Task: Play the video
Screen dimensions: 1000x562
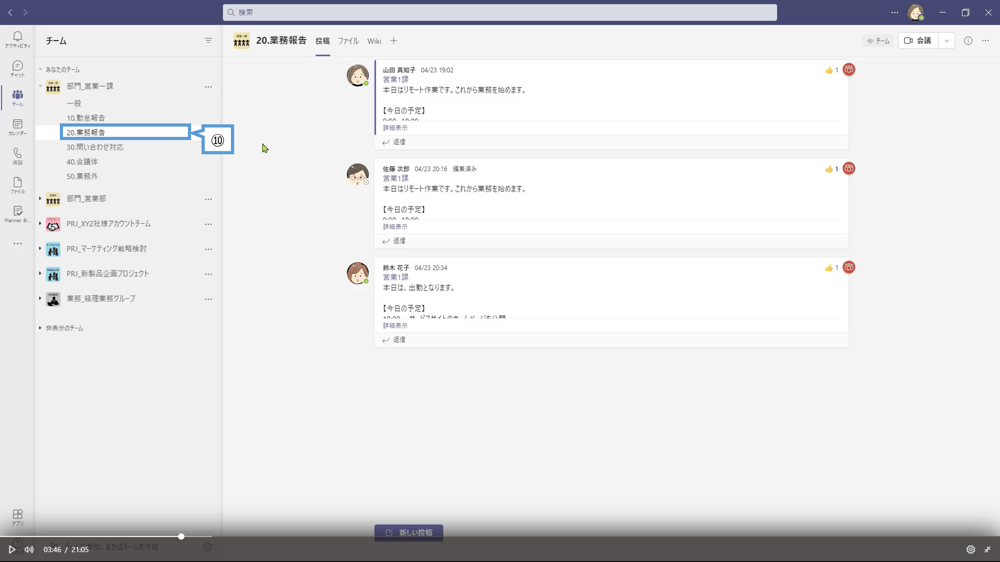Action: (x=11, y=549)
